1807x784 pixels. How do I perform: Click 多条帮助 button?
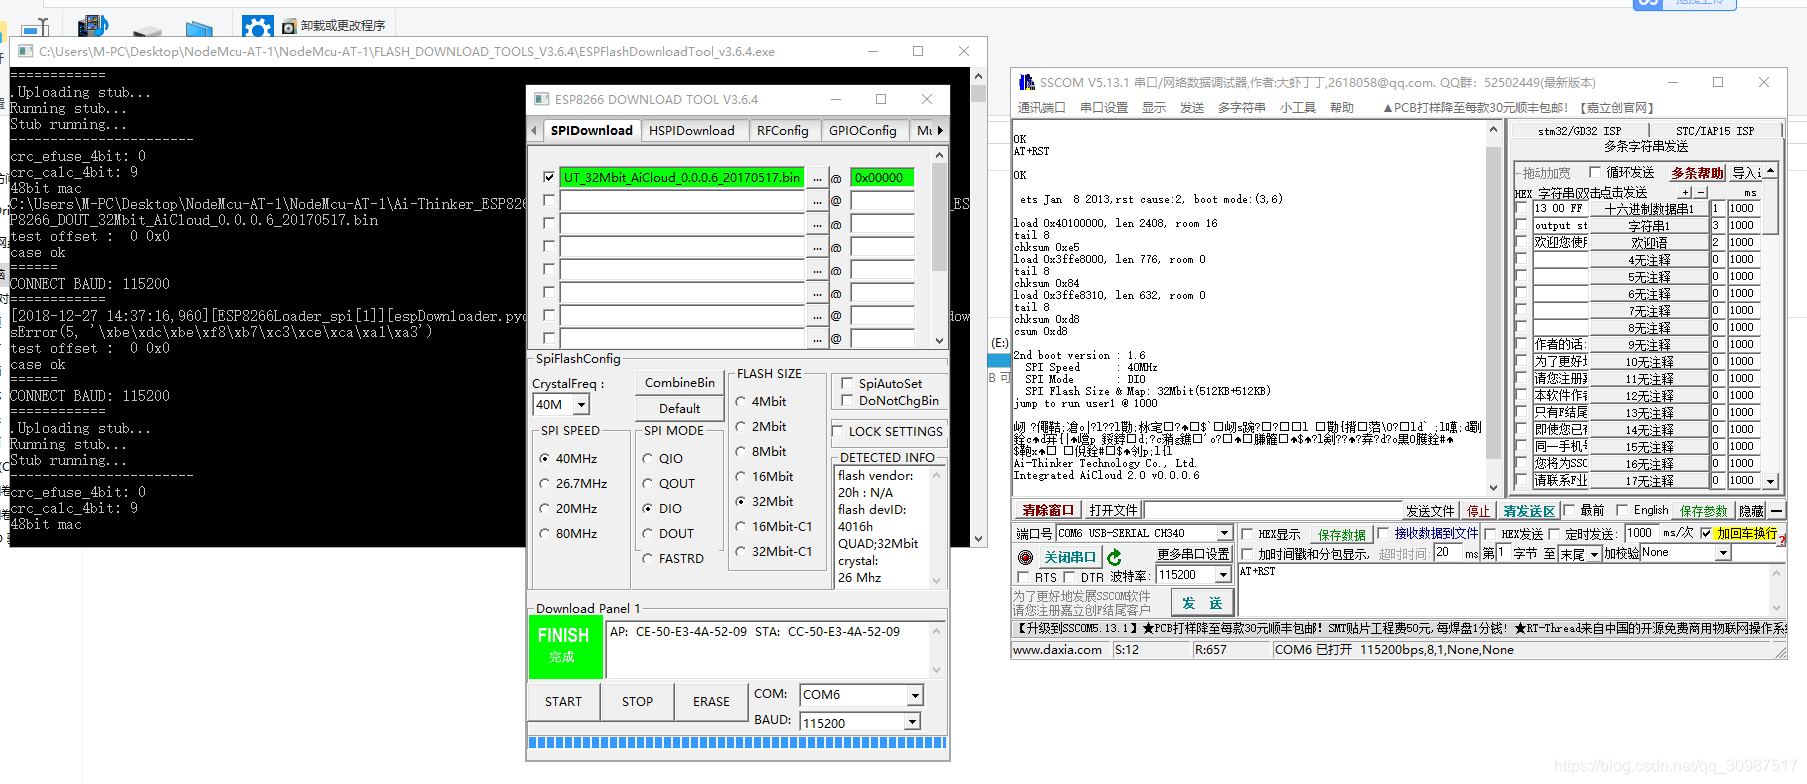tap(1697, 173)
